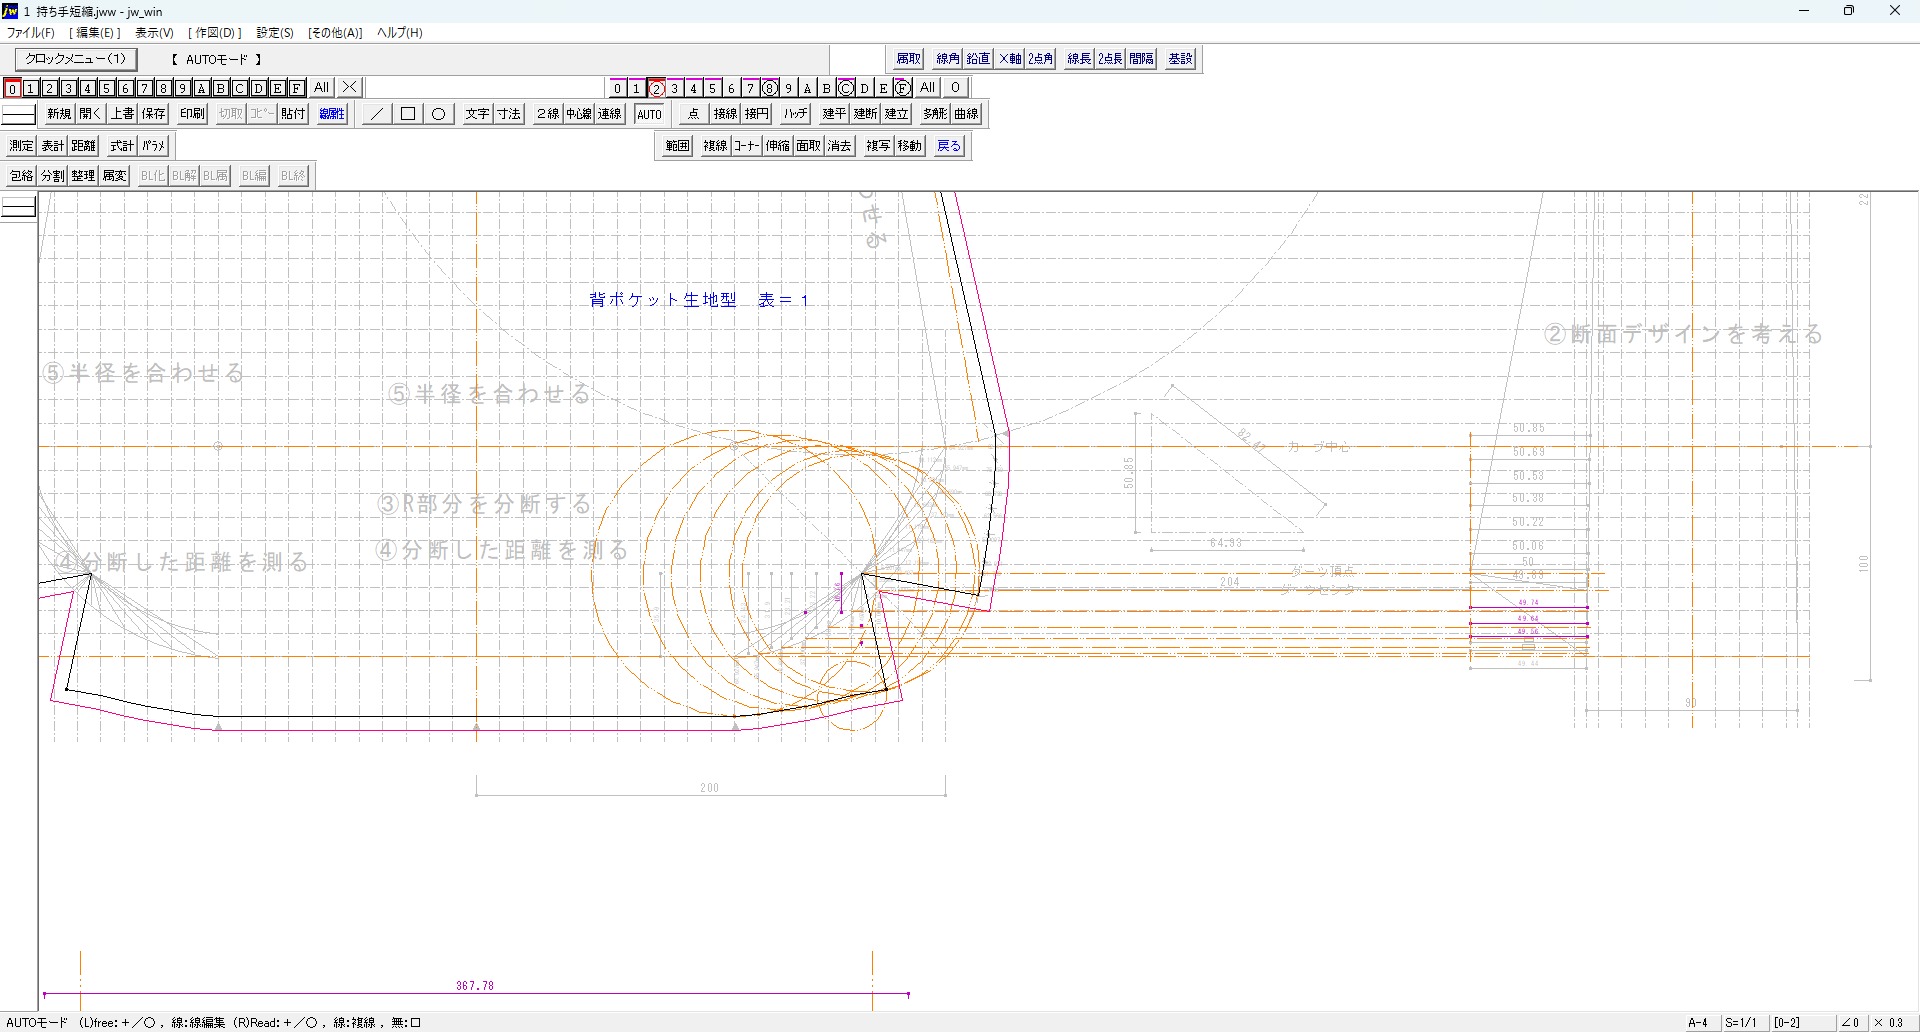
Task: Click the 保存 (save as) button
Action: pos(153,114)
